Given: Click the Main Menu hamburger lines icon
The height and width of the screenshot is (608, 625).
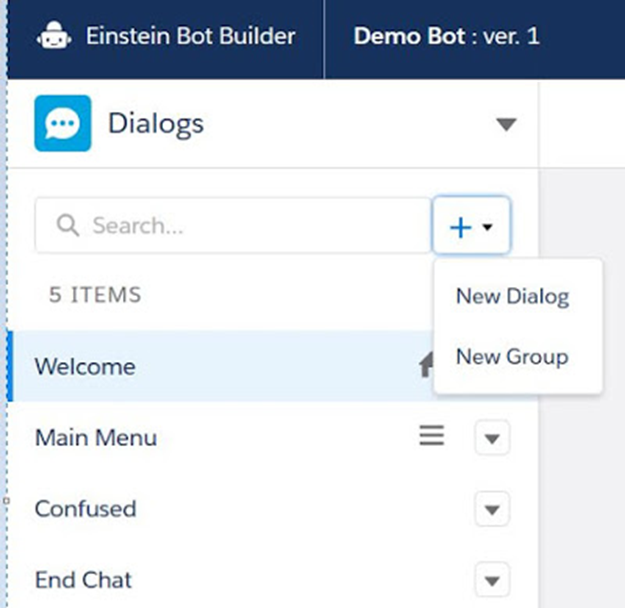Looking at the screenshot, I should point(432,435).
